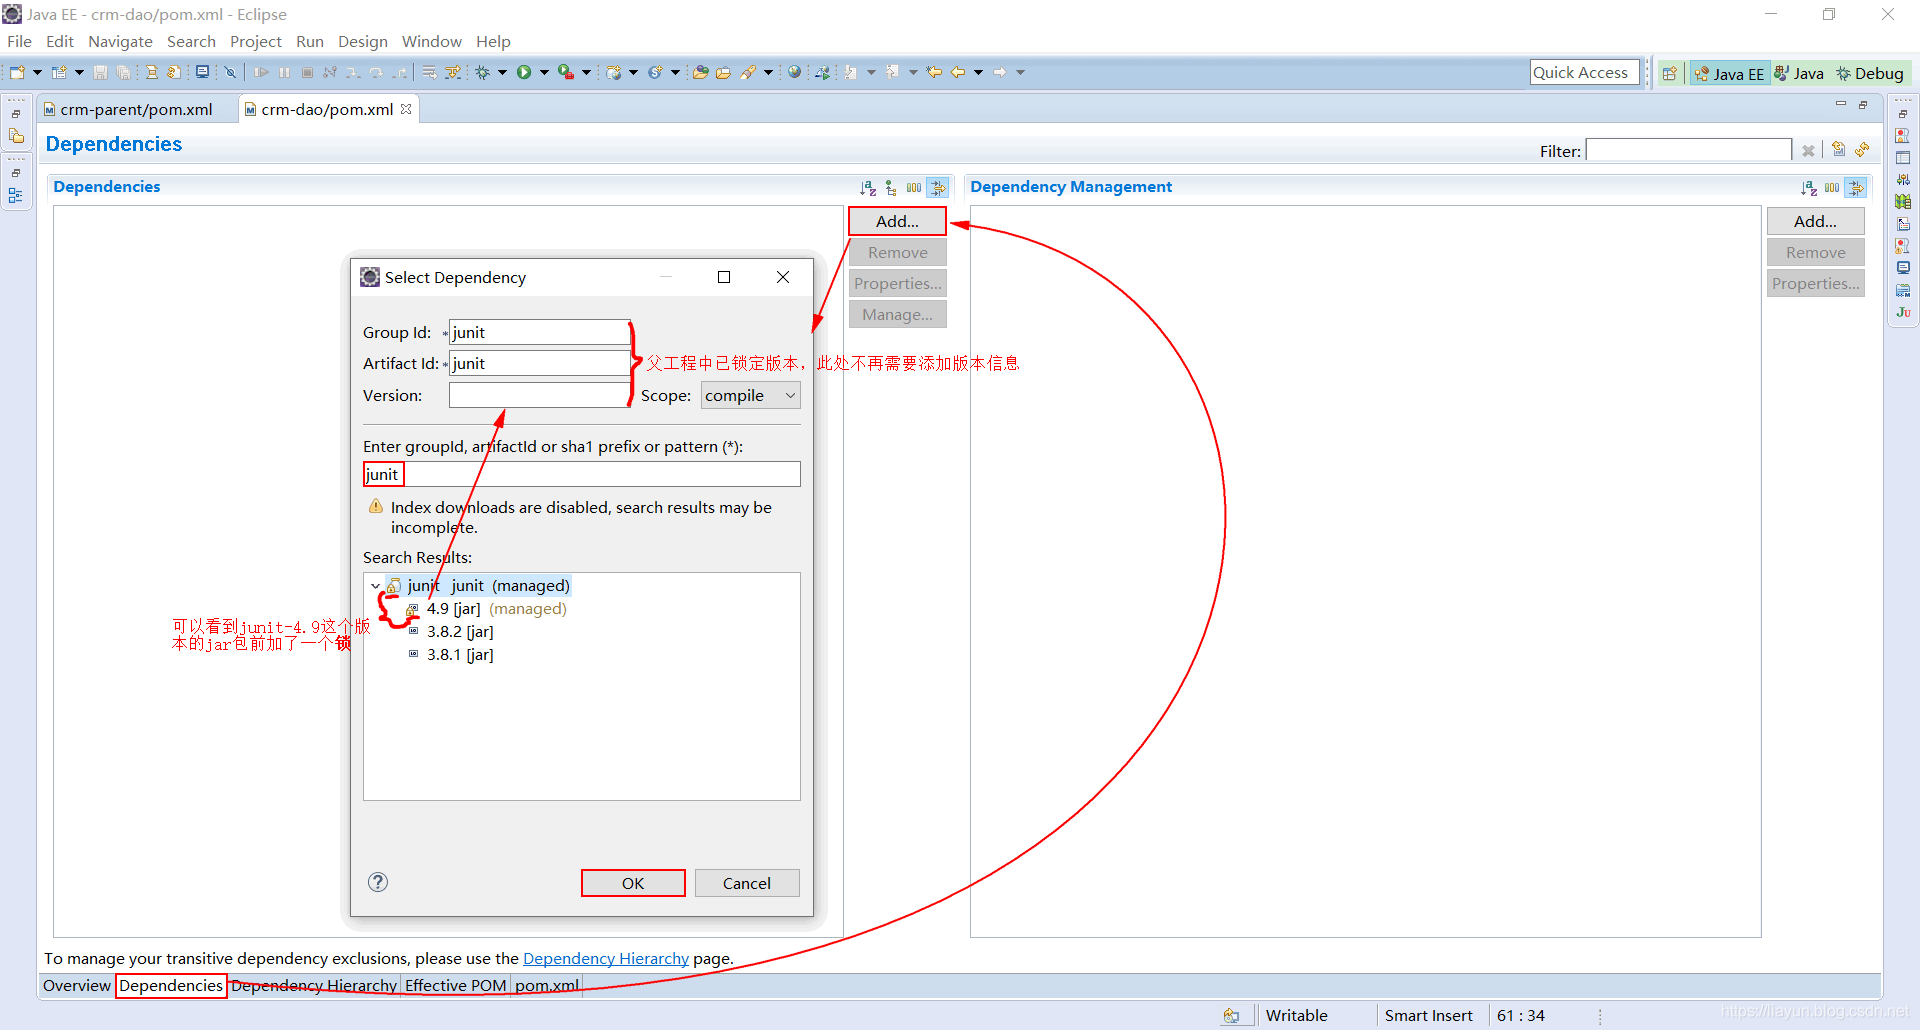Switch to Overview bottom tab

[x=77, y=985]
